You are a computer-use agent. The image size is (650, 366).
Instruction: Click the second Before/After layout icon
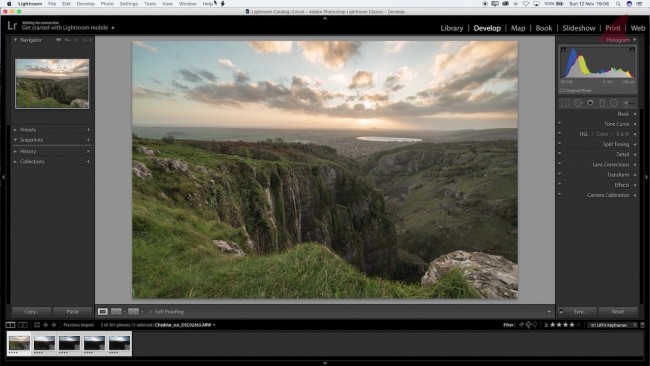coord(133,312)
